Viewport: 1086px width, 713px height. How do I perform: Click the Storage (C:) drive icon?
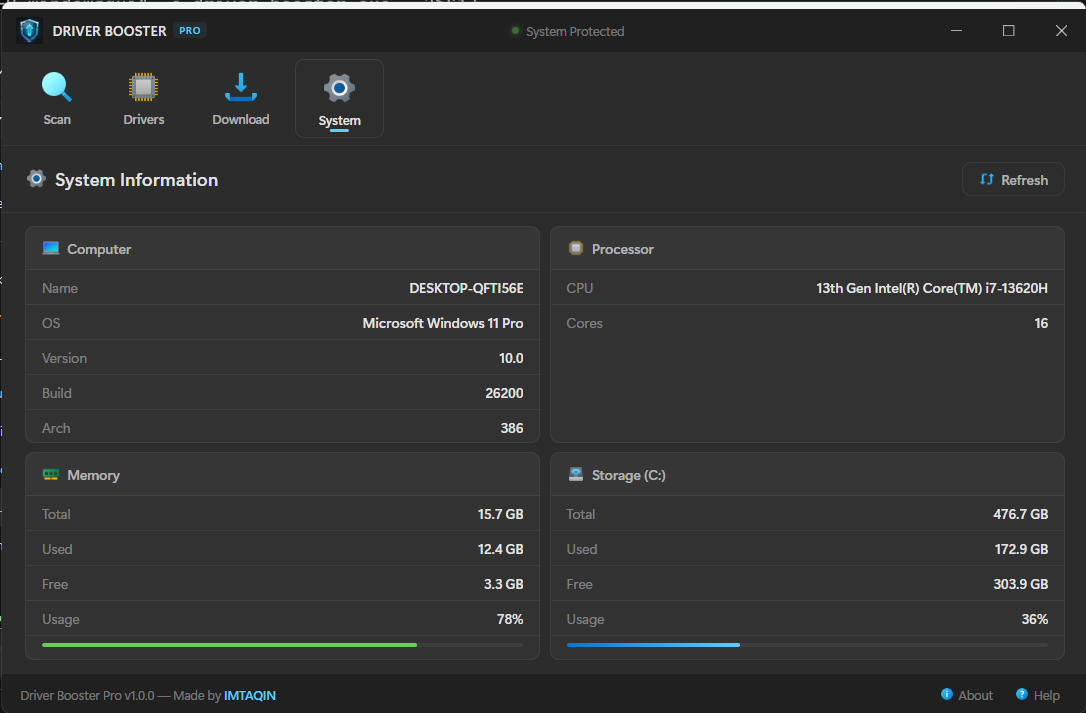576,475
